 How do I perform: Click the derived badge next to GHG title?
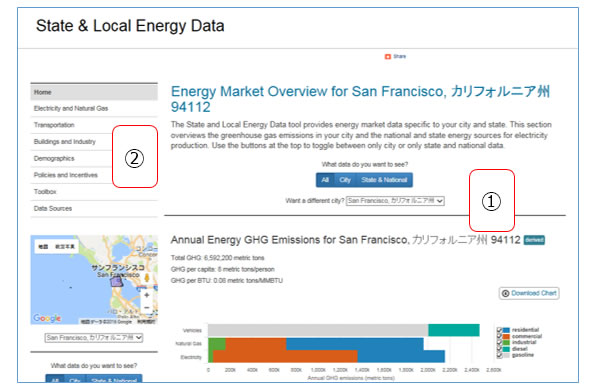click(534, 240)
